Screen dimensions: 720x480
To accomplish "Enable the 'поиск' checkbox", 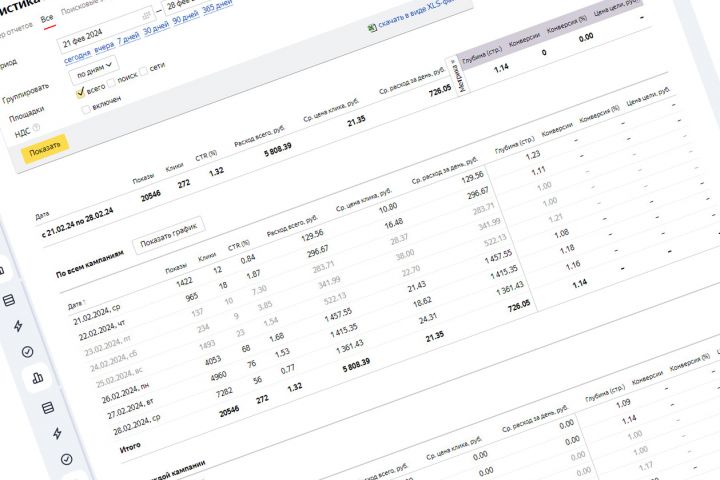I will point(112,82).
